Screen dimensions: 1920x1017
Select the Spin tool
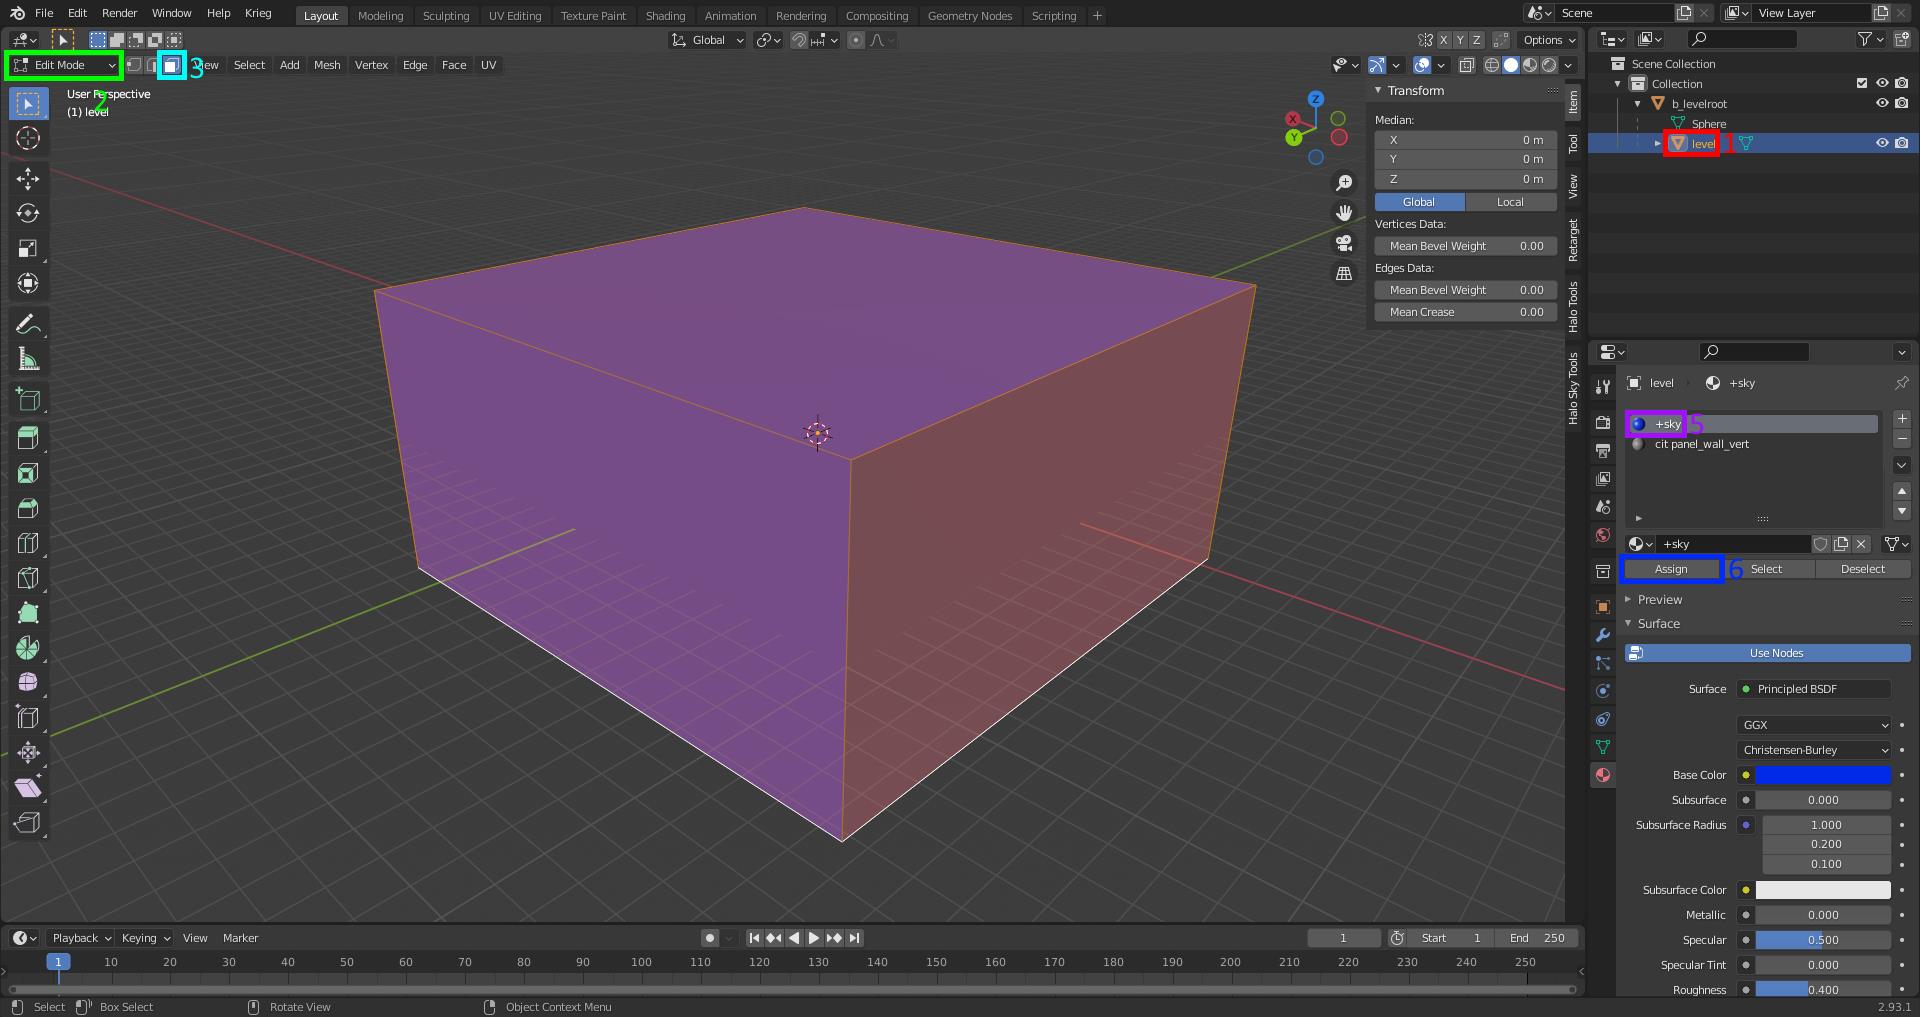pyautogui.click(x=28, y=648)
